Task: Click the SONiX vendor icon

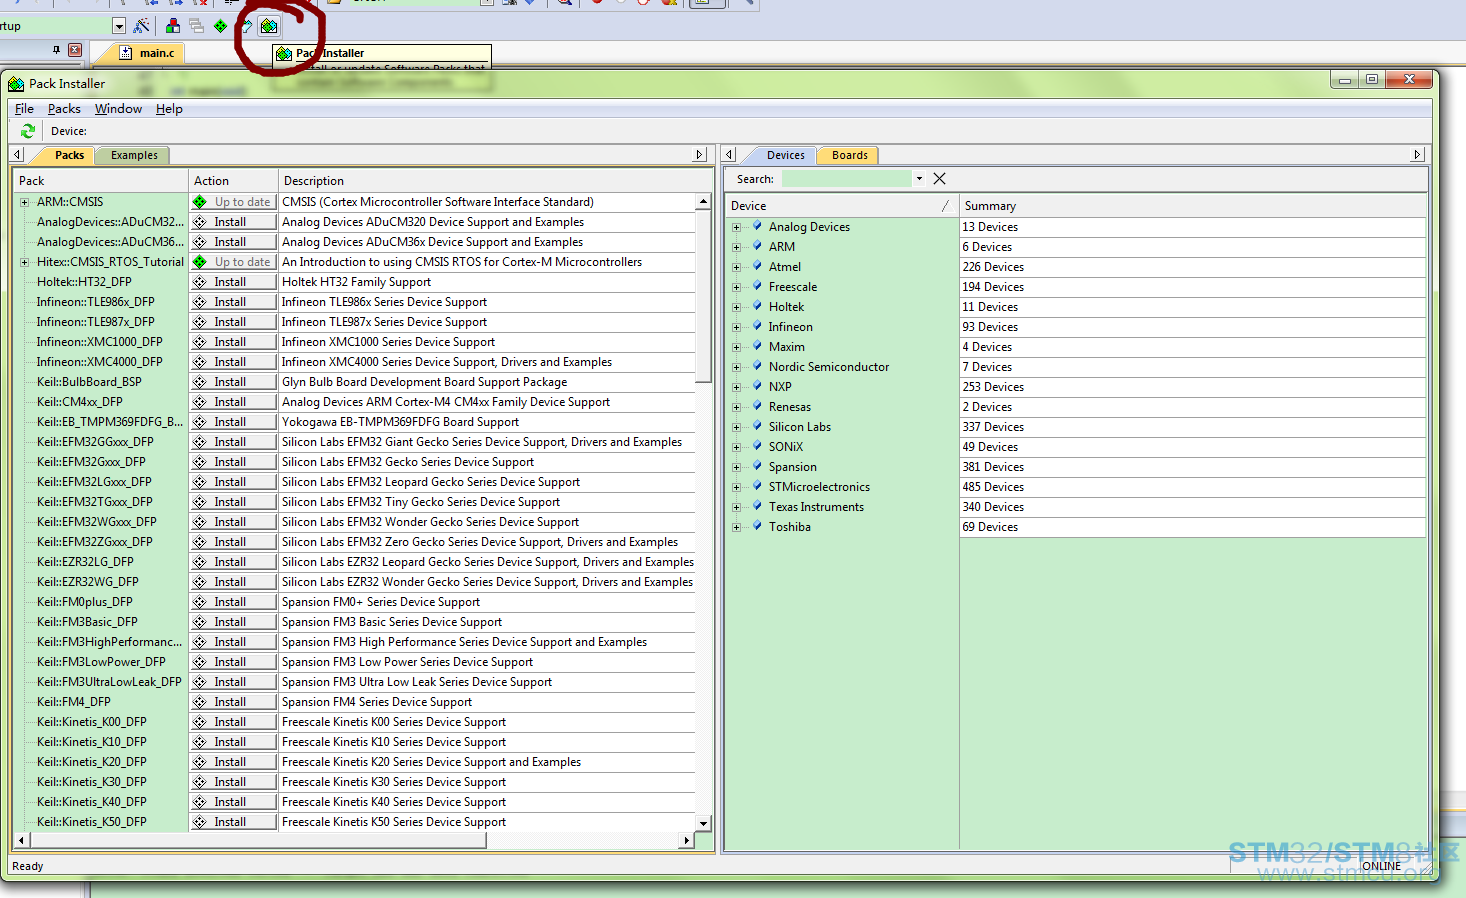Action: click(757, 446)
